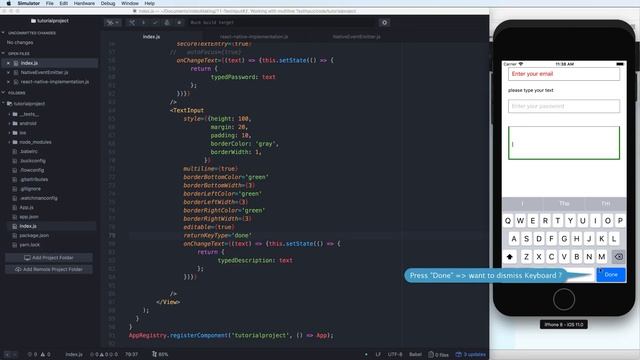The width and height of the screenshot is (640, 360).
Task: Tap the Q key on simulator keyboard
Action: (508, 221)
